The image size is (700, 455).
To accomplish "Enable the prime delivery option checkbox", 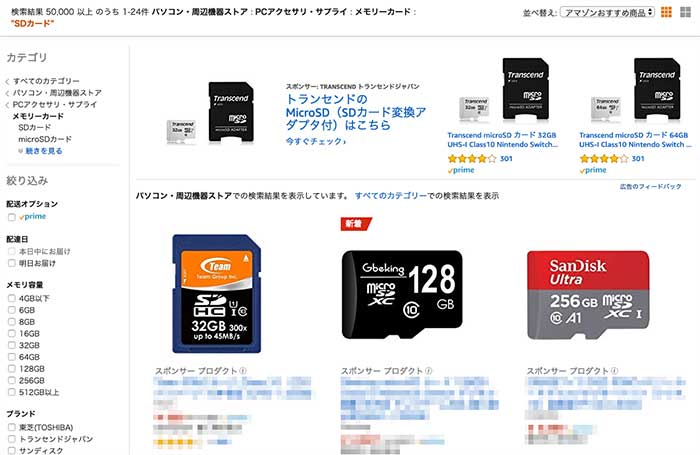I will tap(12, 217).
